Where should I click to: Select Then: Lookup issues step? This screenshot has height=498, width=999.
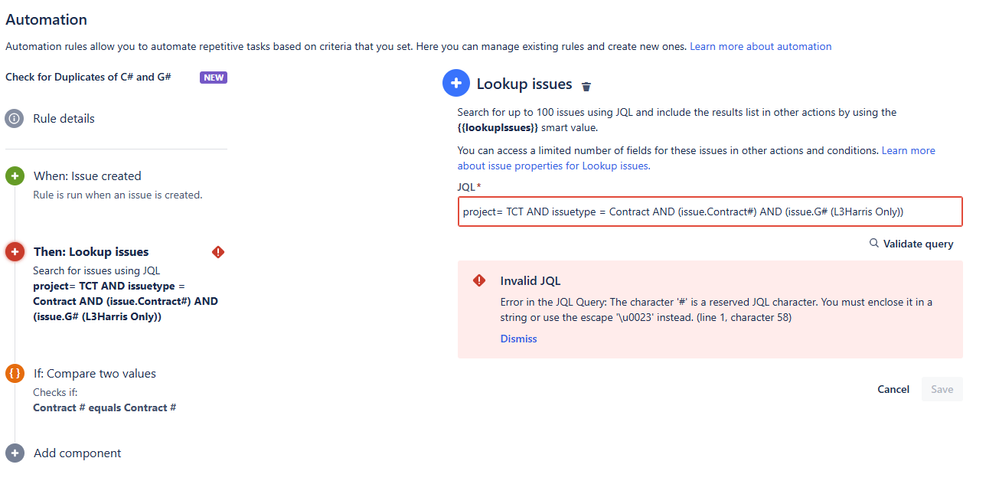91,252
